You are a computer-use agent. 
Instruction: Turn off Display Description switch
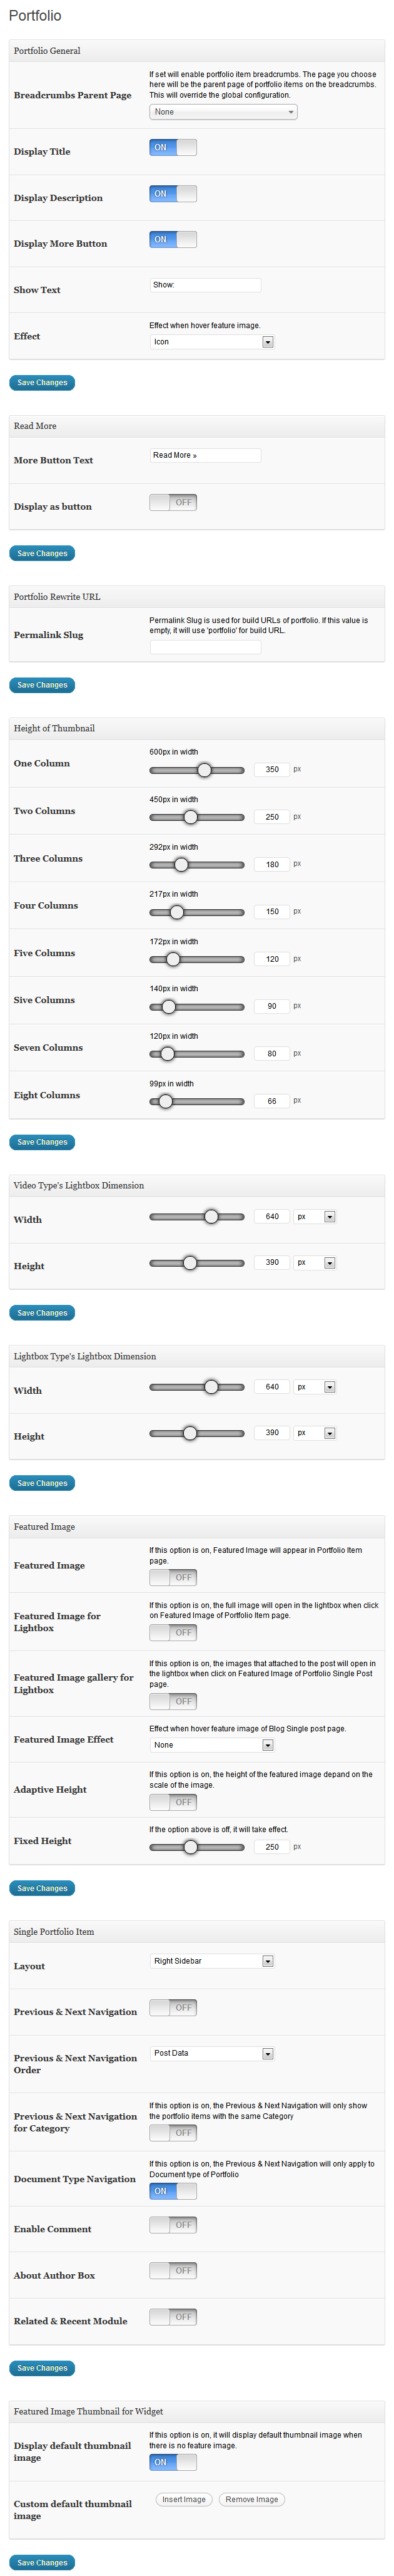tap(173, 194)
